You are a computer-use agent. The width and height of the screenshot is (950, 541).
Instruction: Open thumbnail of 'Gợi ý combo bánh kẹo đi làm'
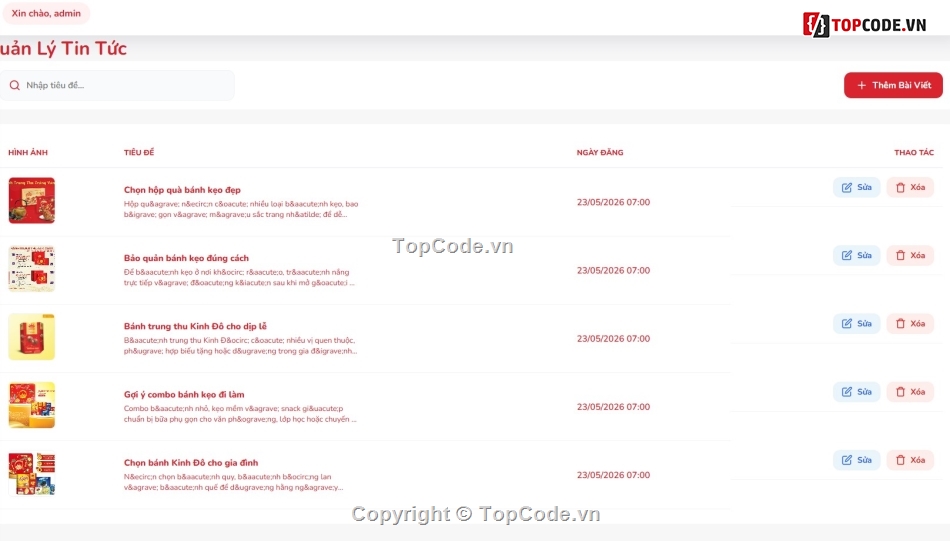click(32, 405)
